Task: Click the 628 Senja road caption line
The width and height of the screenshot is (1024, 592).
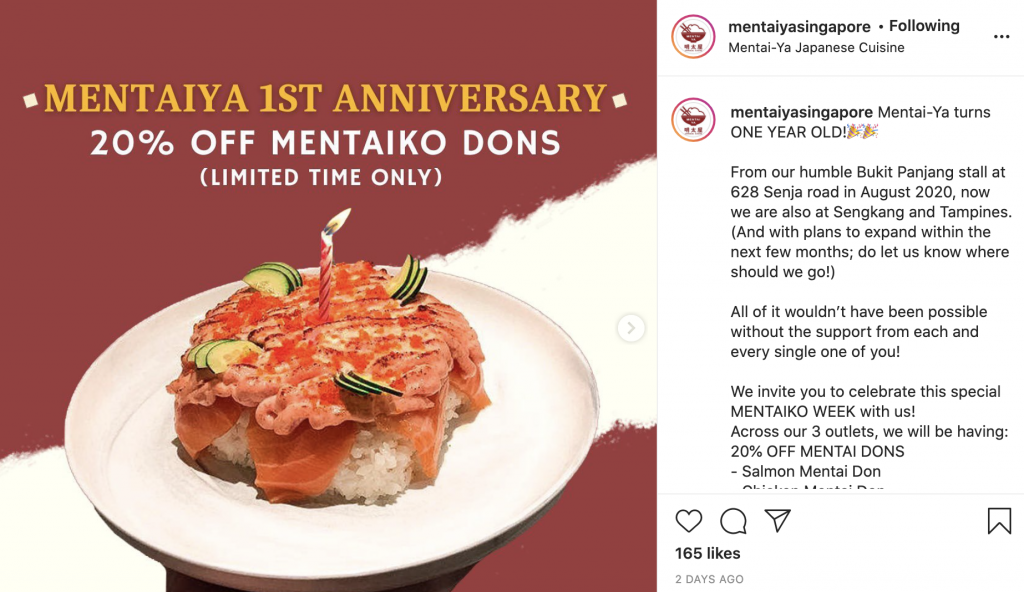Action: coord(820,192)
